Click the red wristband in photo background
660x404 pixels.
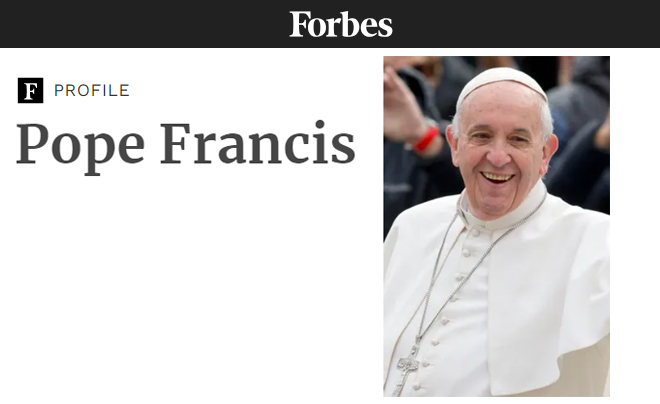427,139
